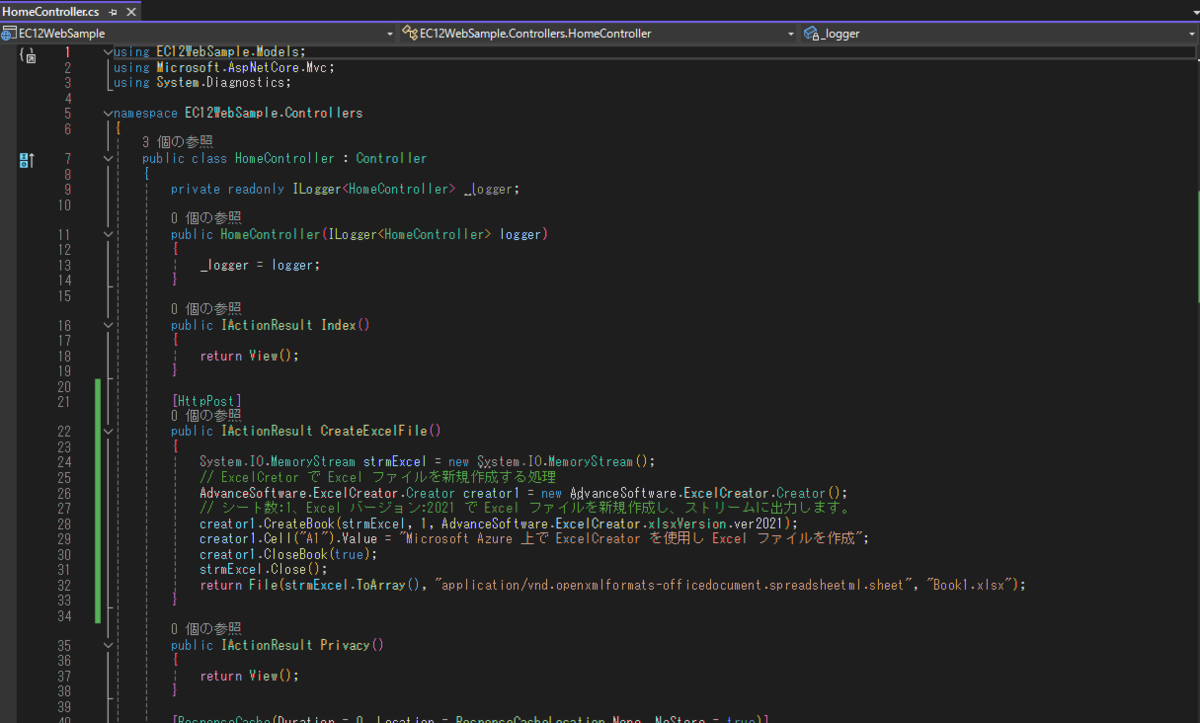Close the HomeController.cs tab

(130, 12)
